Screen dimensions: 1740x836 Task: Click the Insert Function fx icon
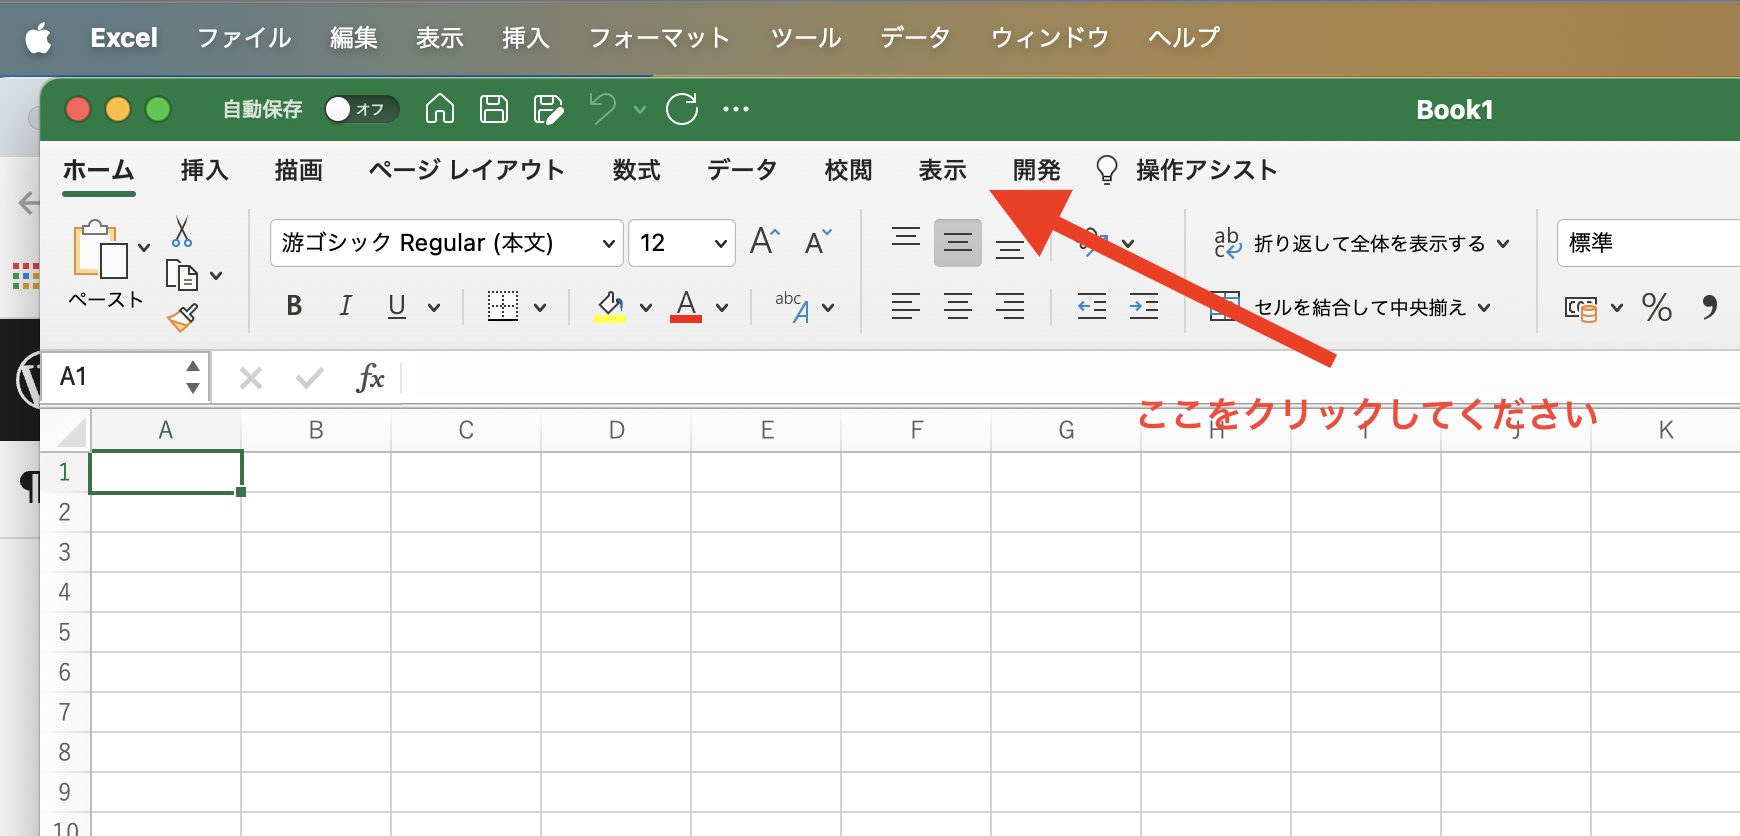370,378
